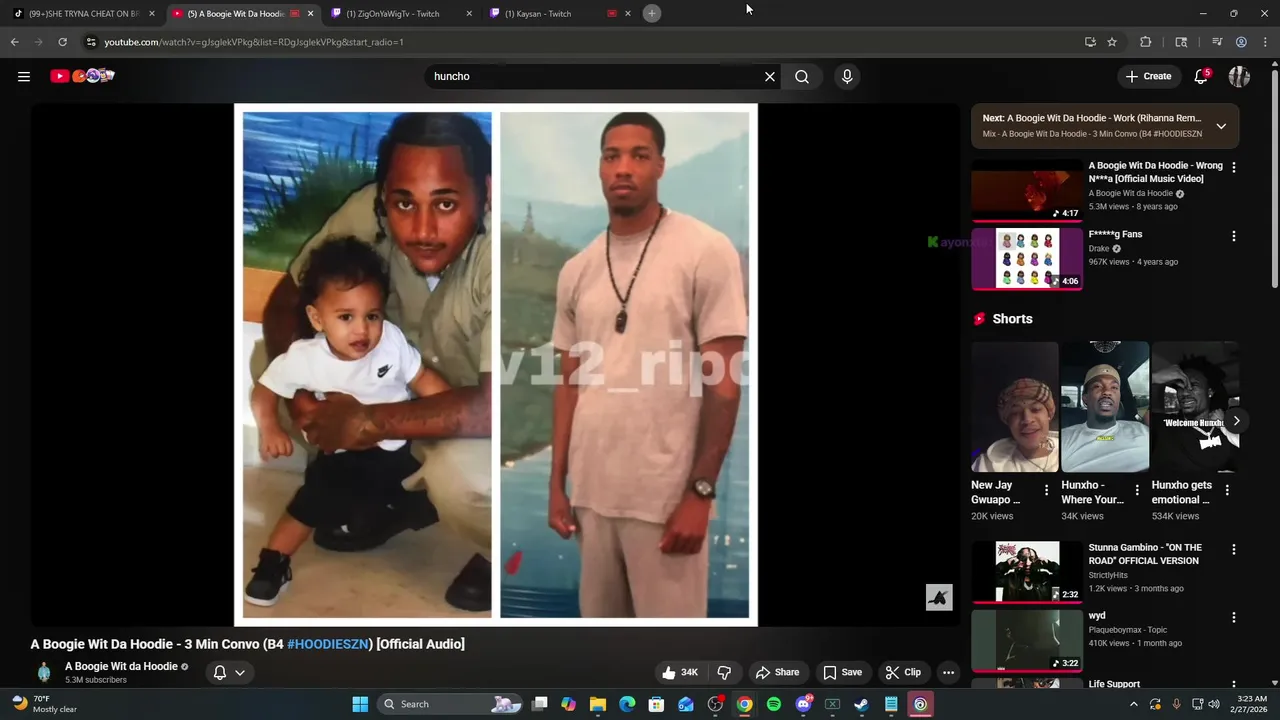Screen dimensions: 1280x720
Task: Open the account avatar menu
Action: tap(1239, 76)
